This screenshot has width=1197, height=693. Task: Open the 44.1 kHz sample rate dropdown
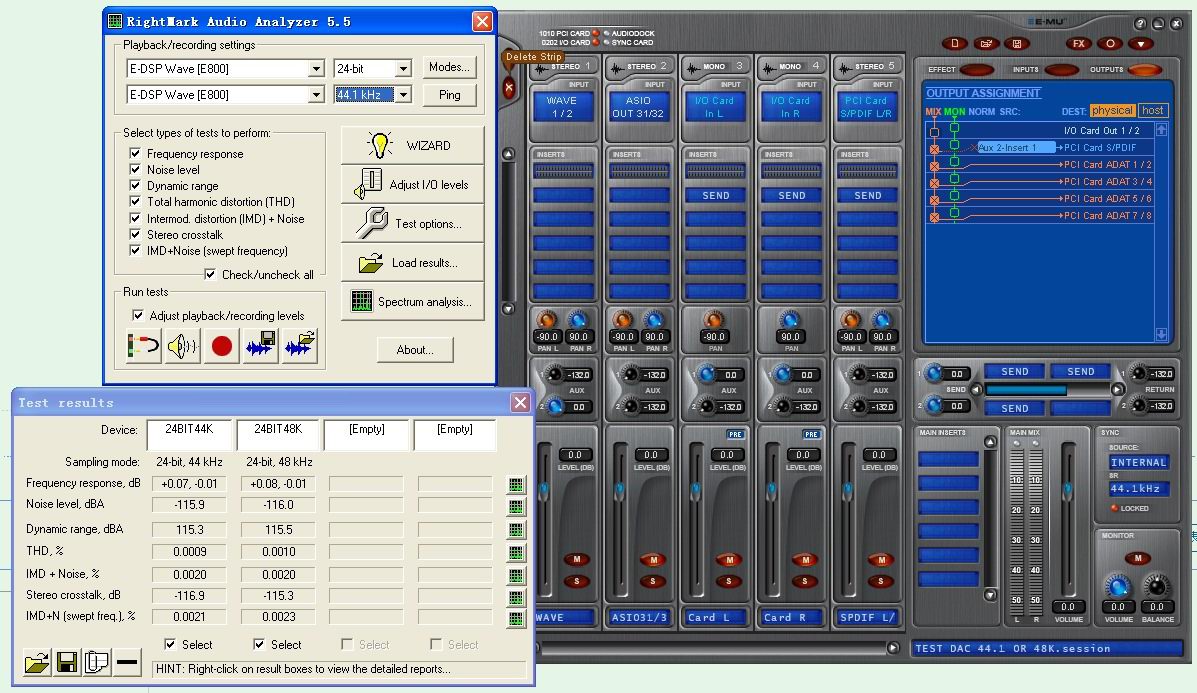click(x=403, y=95)
